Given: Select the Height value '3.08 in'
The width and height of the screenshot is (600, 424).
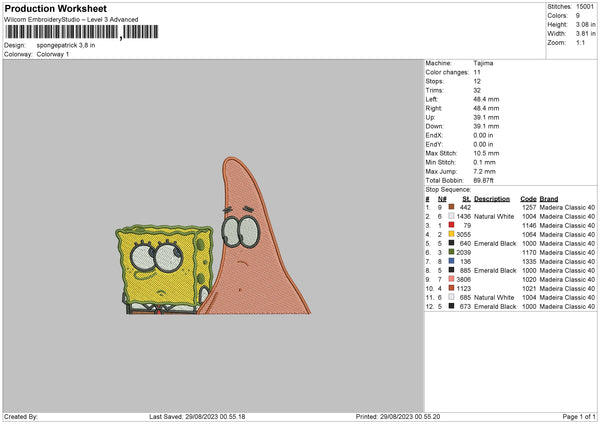Looking at the screenshot, I should point(585,24).
